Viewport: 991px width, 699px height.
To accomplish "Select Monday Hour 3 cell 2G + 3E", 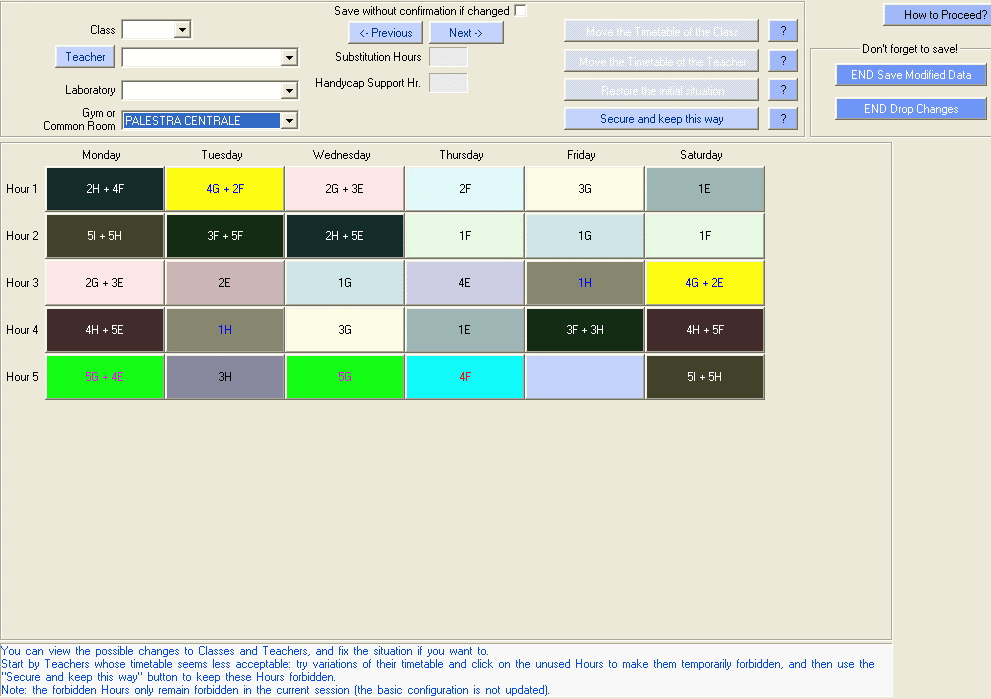I will click(105, 283).
